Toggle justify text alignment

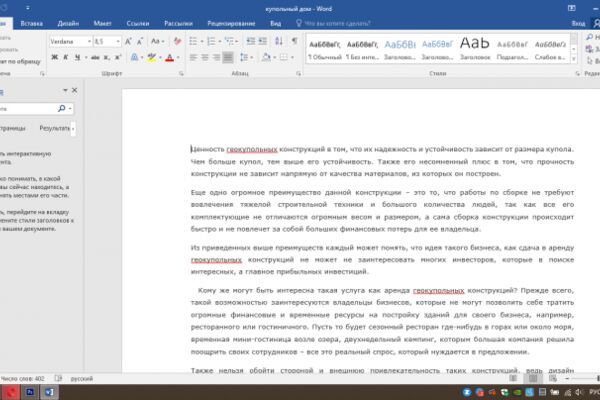pyautogui.click(x=228, y=57)
